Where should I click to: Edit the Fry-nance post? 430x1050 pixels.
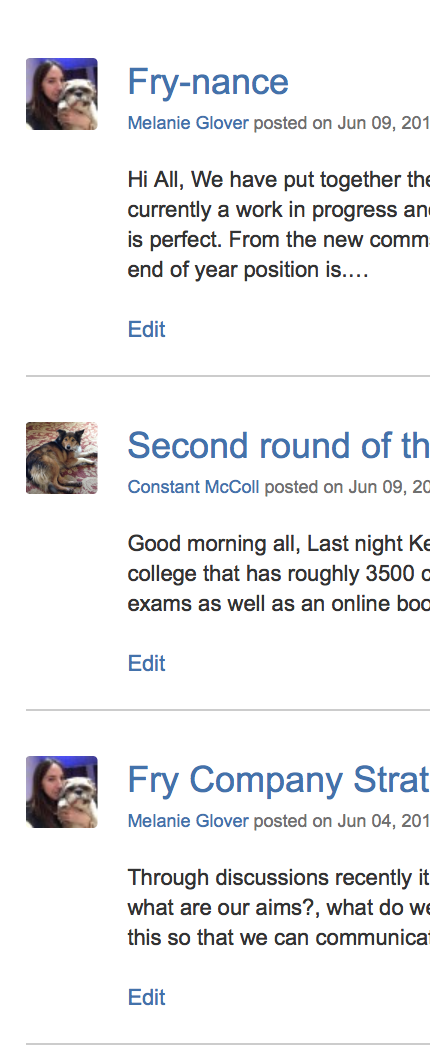pos(147,329)
